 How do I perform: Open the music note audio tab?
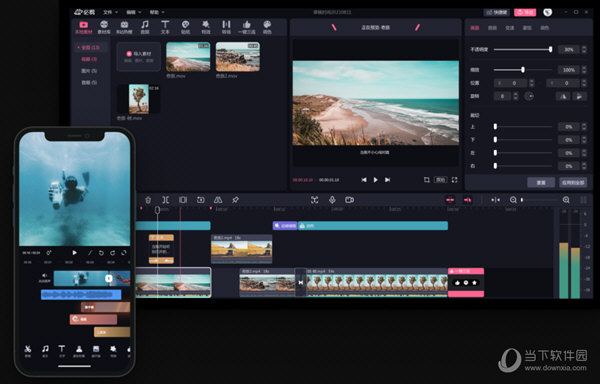pos(145,28)
